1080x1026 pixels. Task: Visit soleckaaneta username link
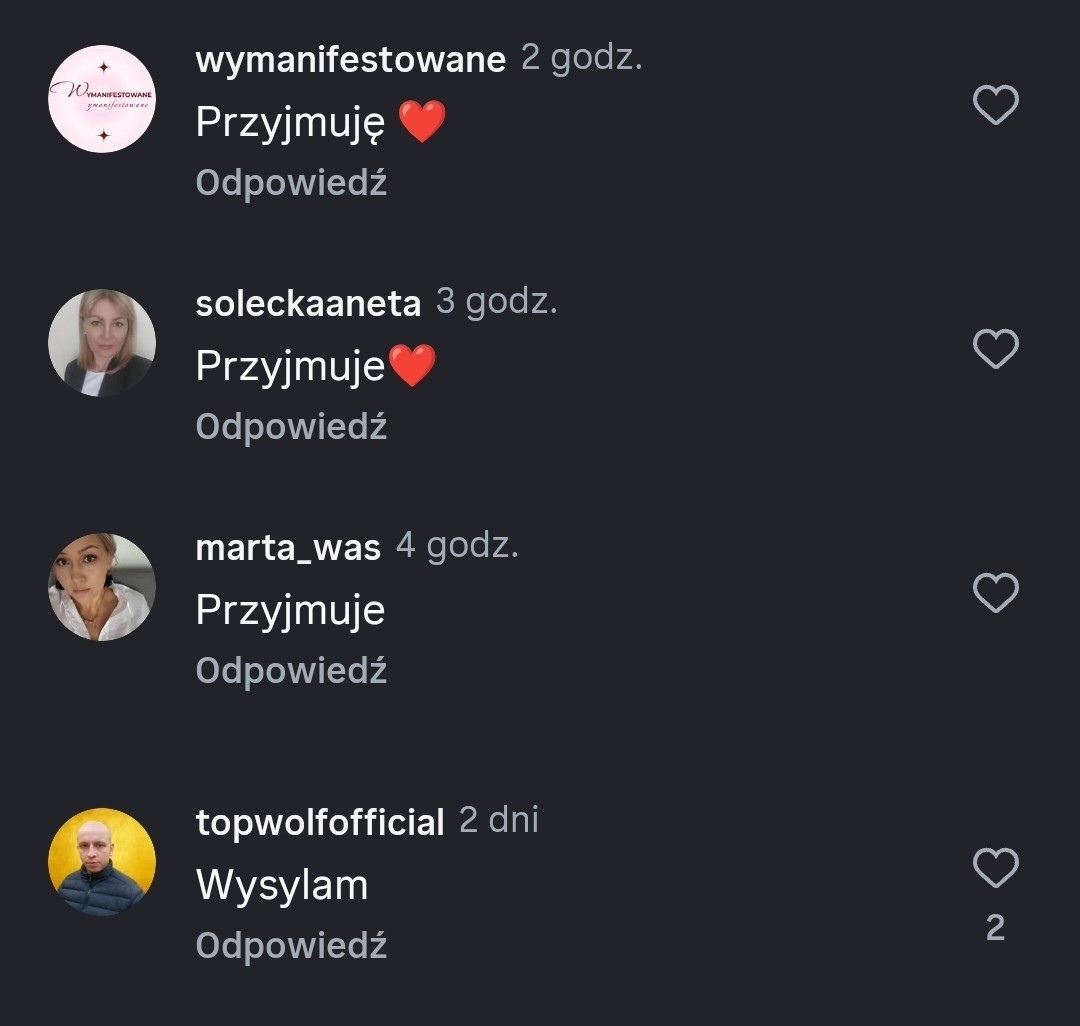[308, 304]
